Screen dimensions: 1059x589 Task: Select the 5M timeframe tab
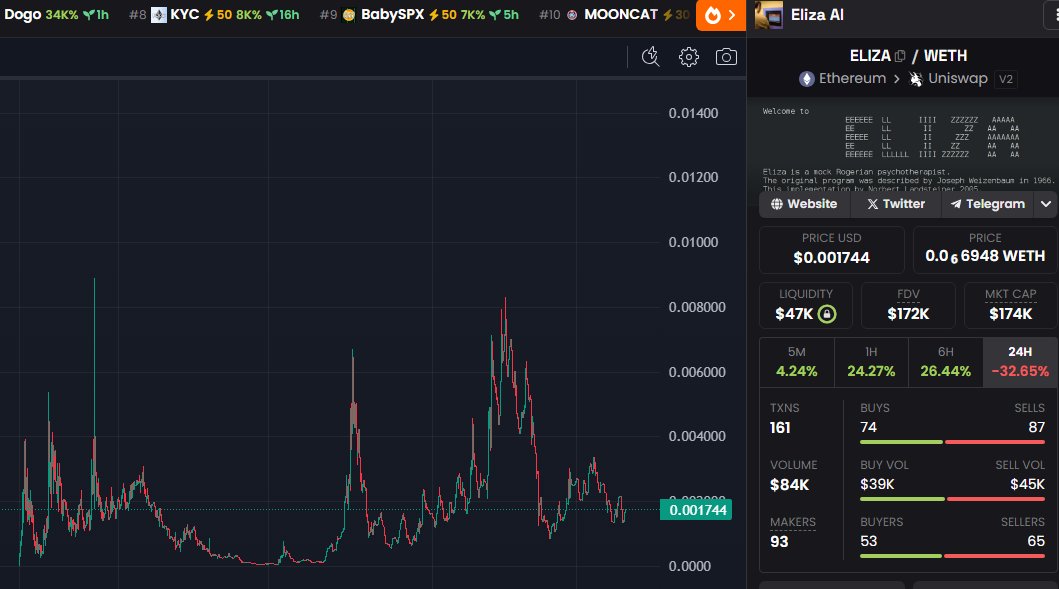(x=797, y=362)
